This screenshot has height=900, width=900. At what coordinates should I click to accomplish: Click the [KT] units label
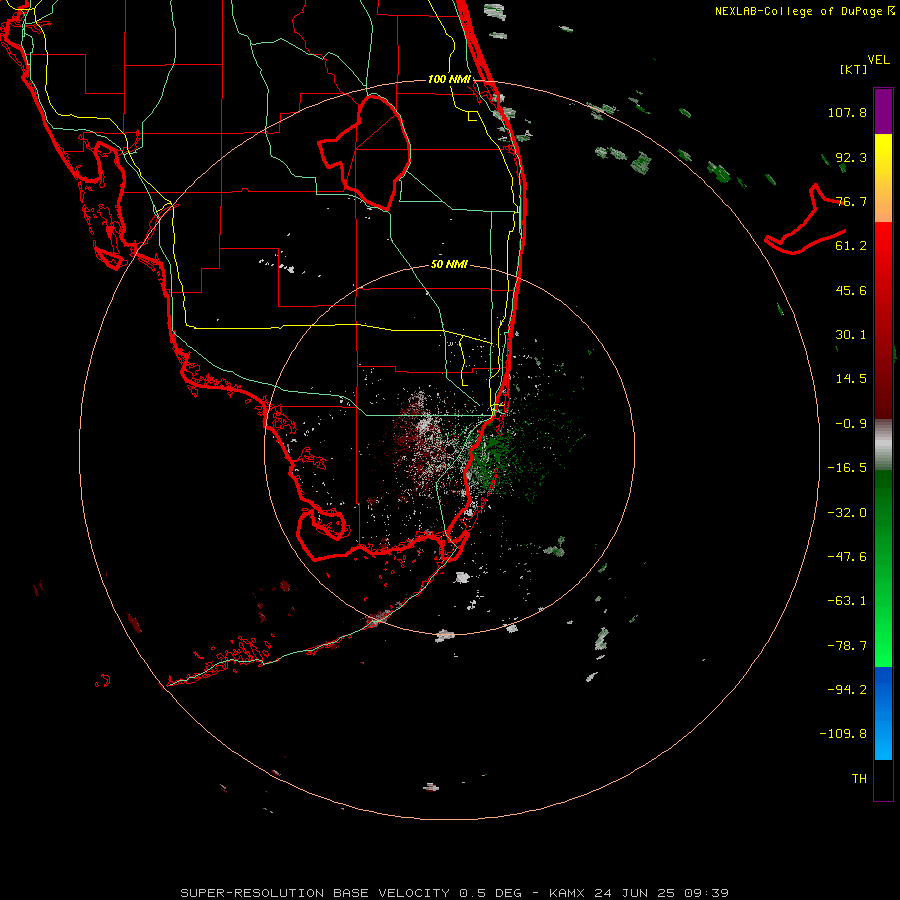[x=854, y=69]
